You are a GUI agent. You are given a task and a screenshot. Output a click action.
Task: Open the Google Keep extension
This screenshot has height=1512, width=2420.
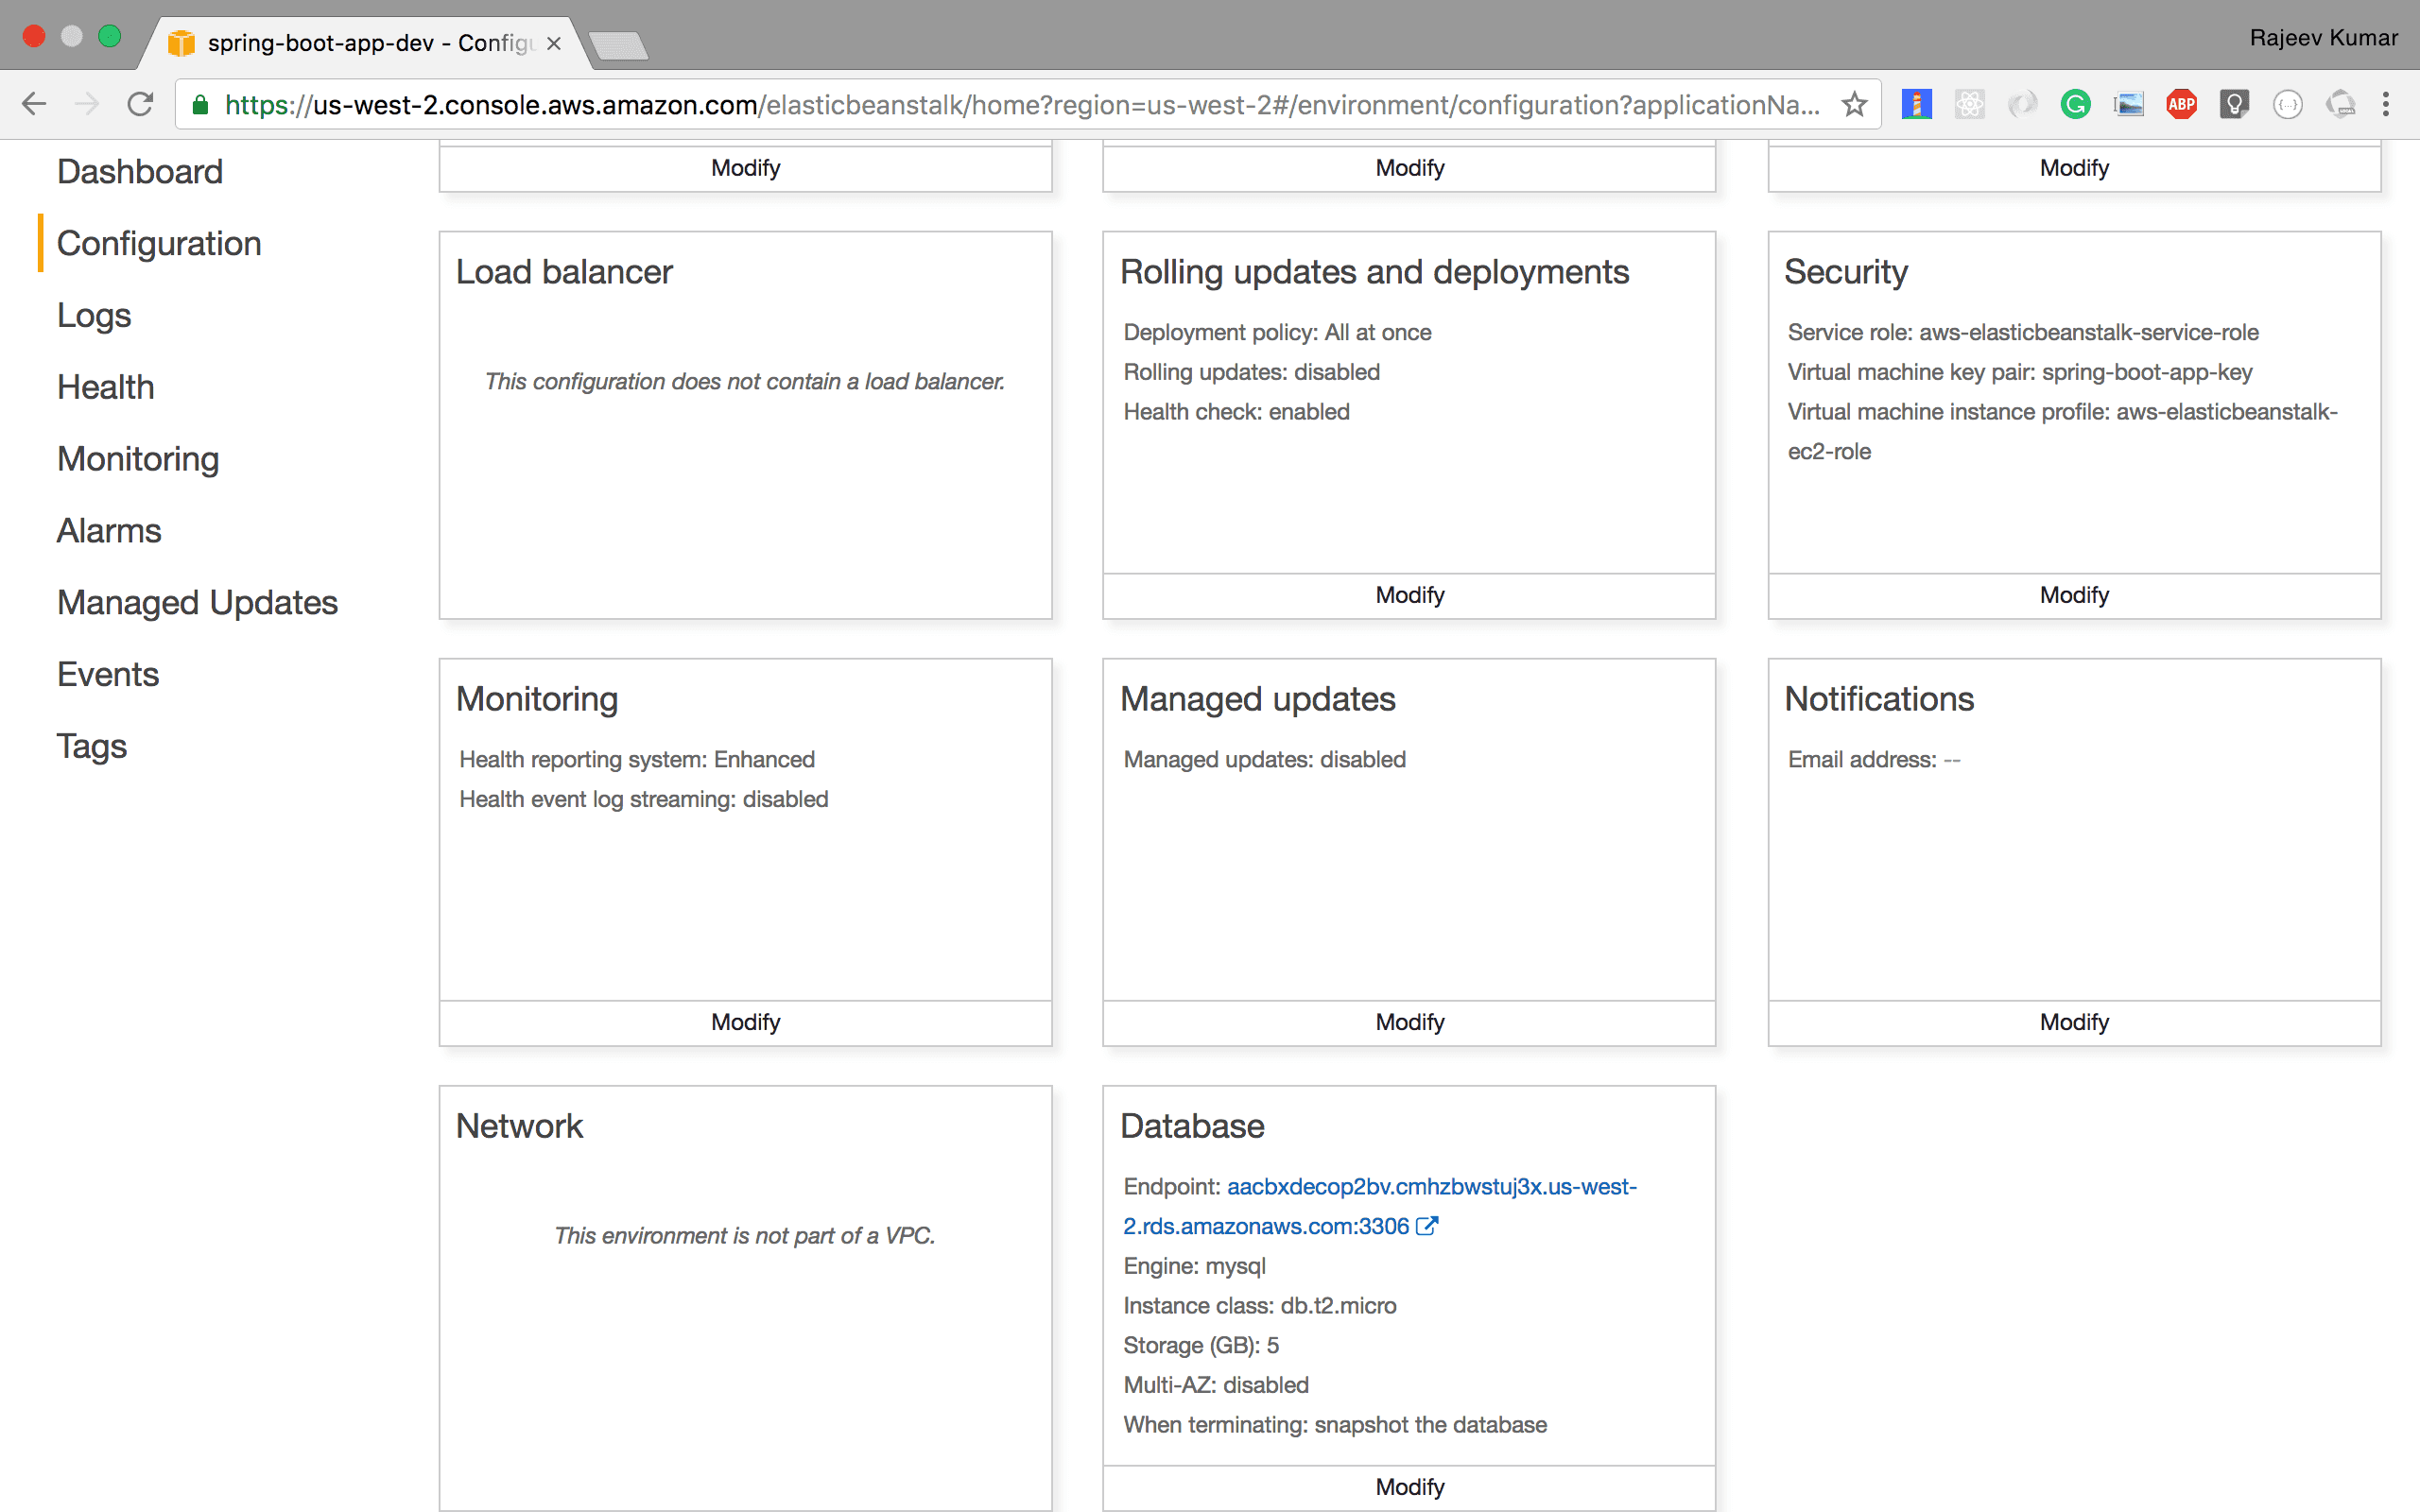(2234, 103)
